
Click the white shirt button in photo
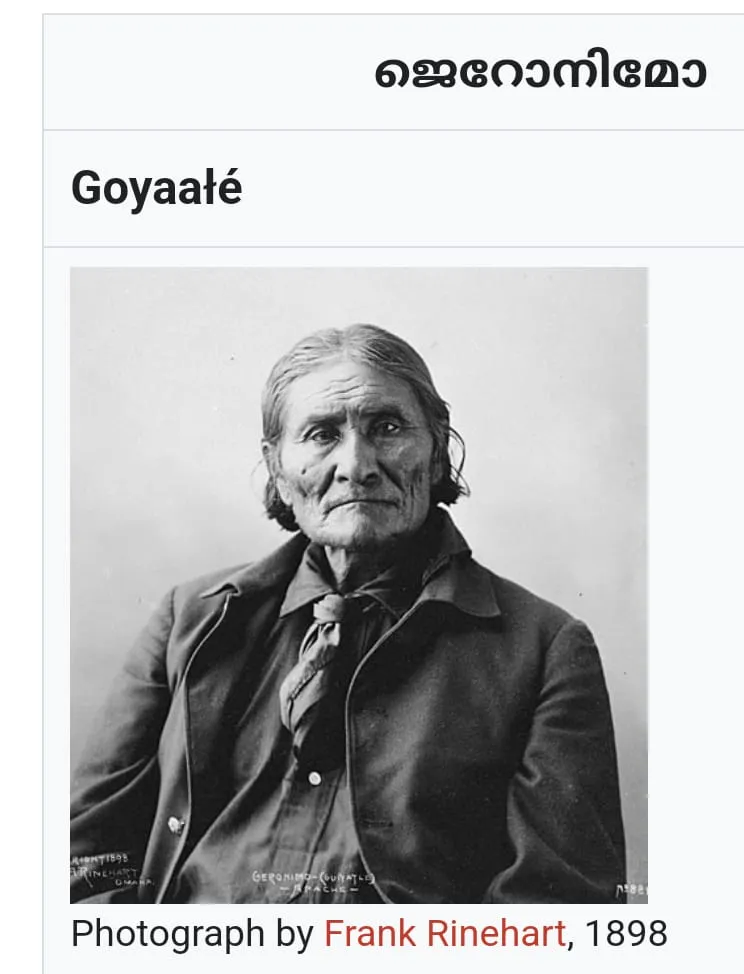tap(315, 778)
